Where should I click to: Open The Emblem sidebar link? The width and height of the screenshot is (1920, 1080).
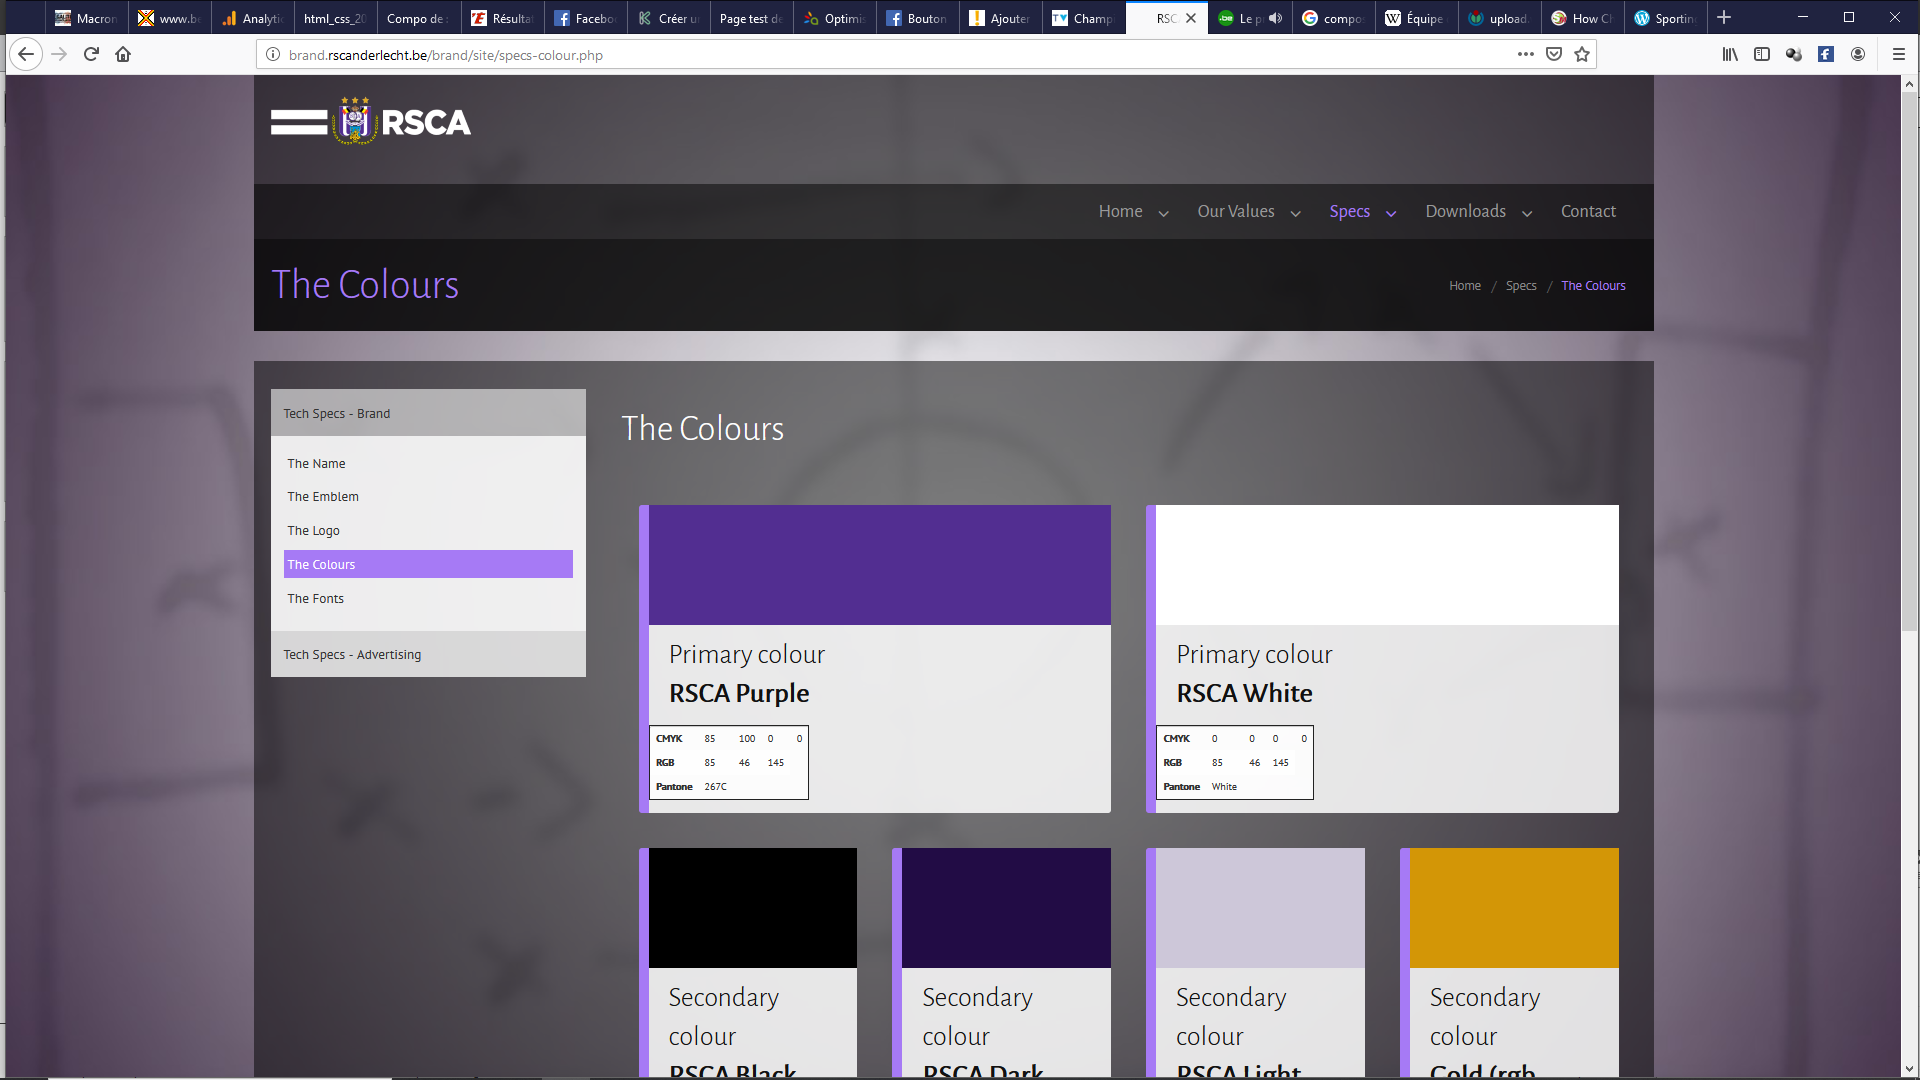pos(323,496)
